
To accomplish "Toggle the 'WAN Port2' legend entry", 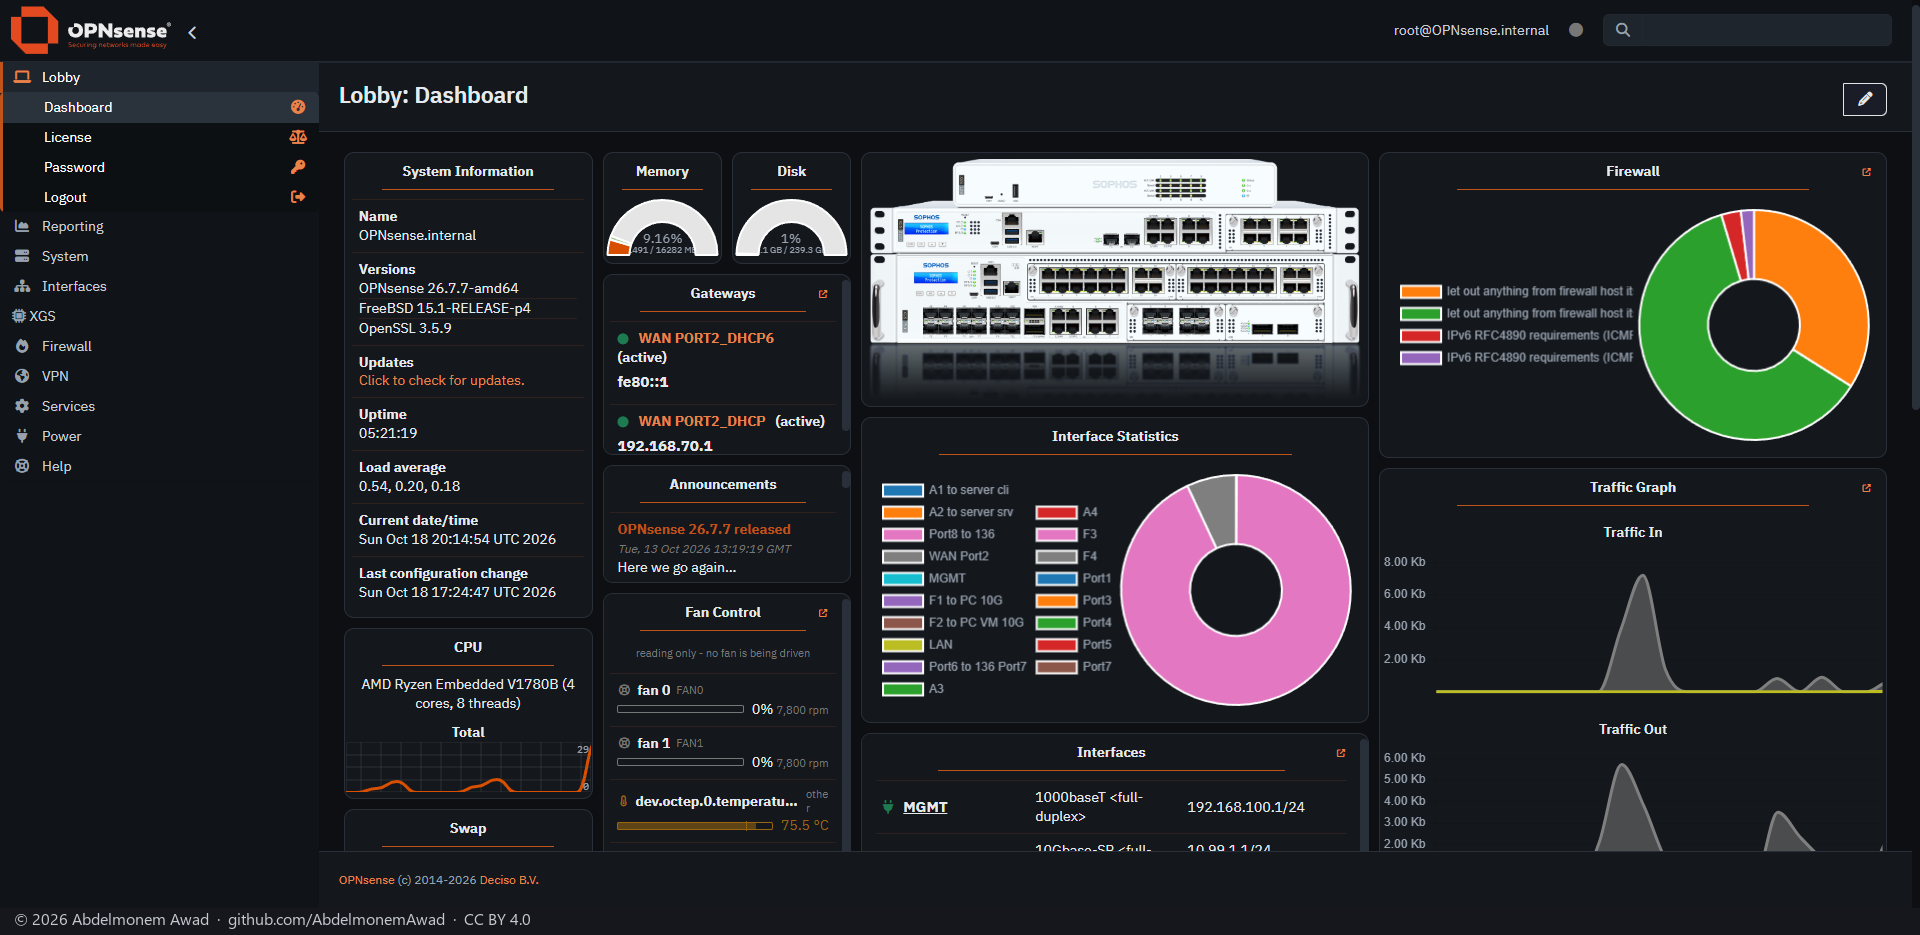I will 936,556.
